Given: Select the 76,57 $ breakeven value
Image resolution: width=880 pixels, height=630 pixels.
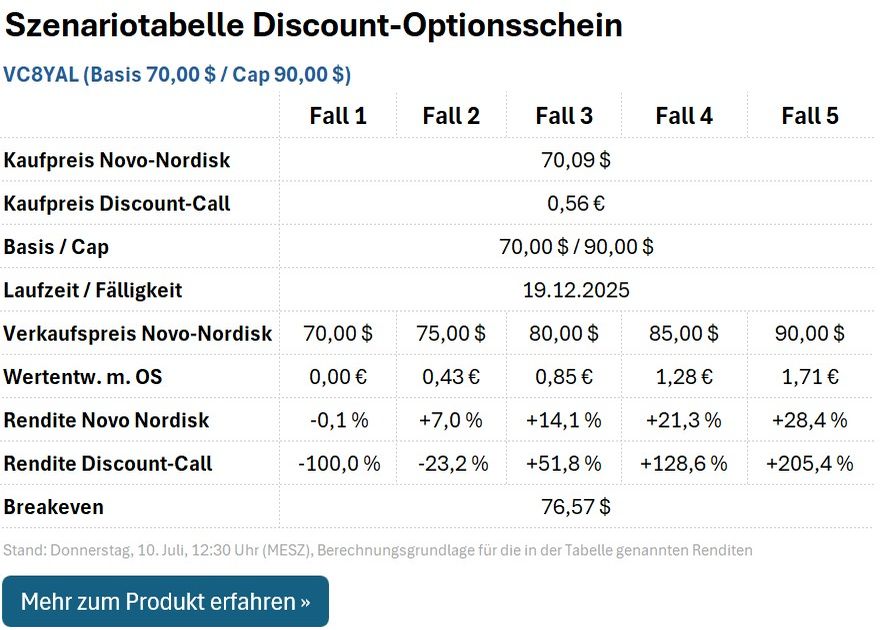Looking at the screenshot, I should [x=576, y=507].
